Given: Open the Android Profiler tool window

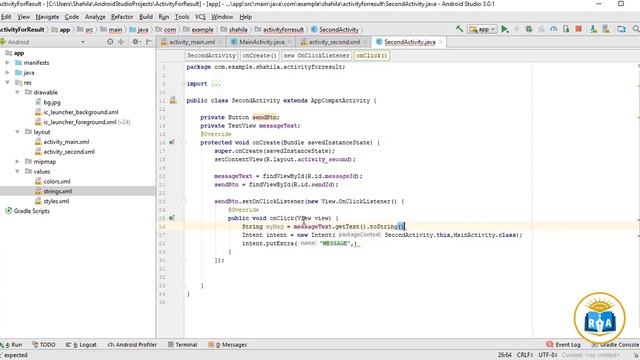Looking at the screenshot, I should pyautogui.click(x=132, y=344).
